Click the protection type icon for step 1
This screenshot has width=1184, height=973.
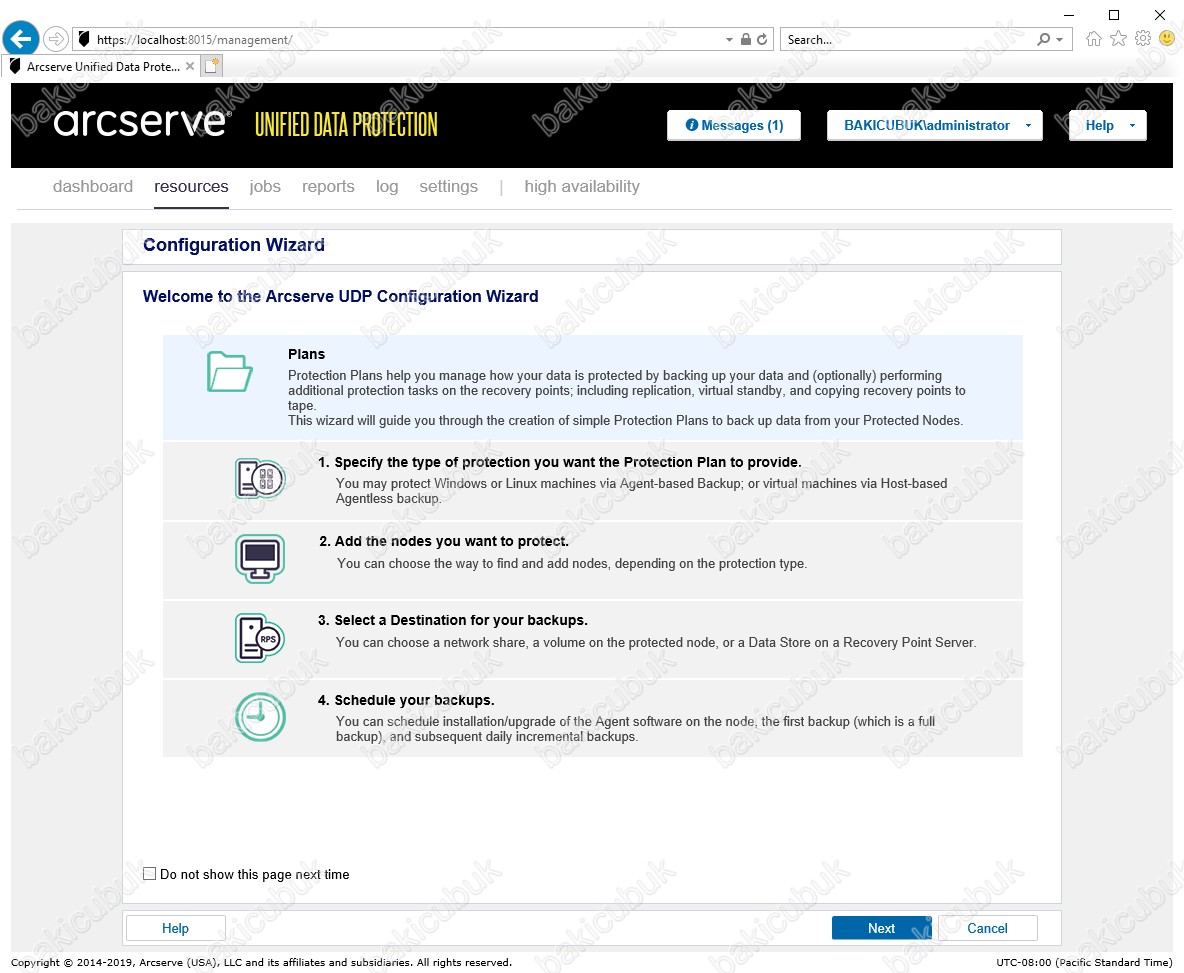pos(260,479)
